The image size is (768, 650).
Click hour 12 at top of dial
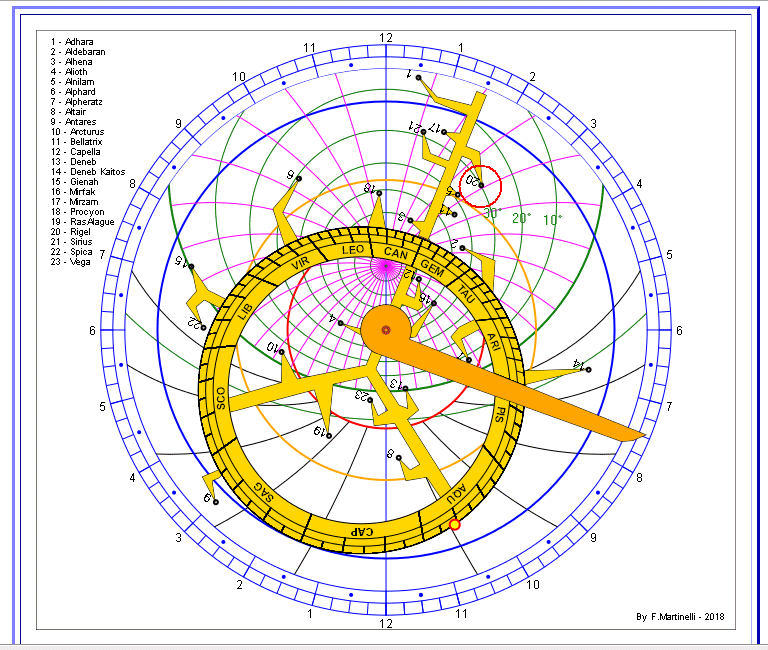(x=385, y=38)
